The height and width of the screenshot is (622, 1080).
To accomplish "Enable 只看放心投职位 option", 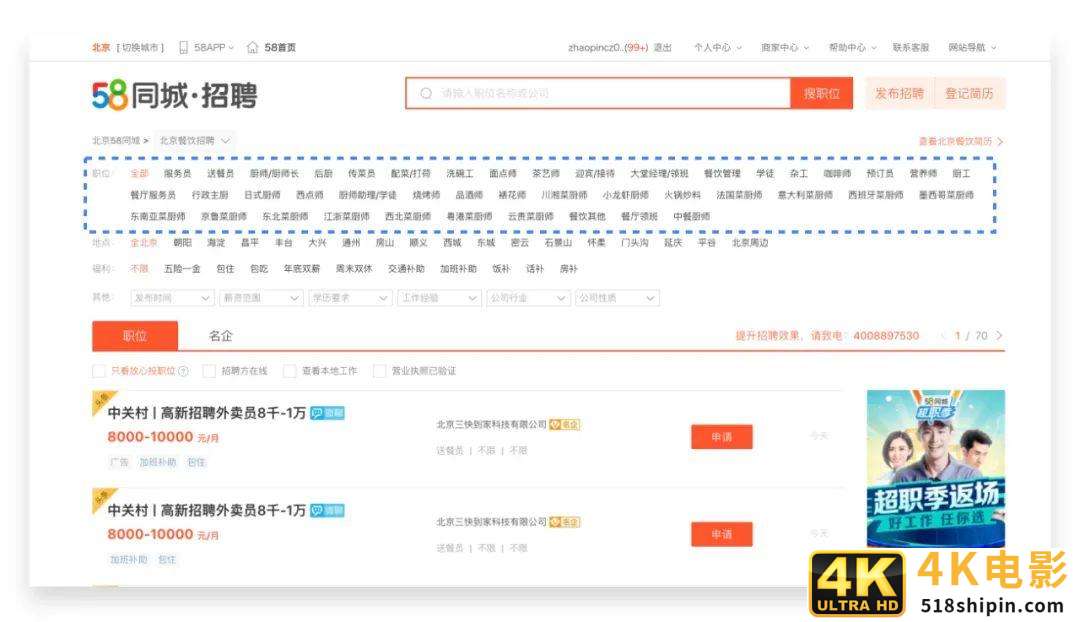I will click(99, 371).
